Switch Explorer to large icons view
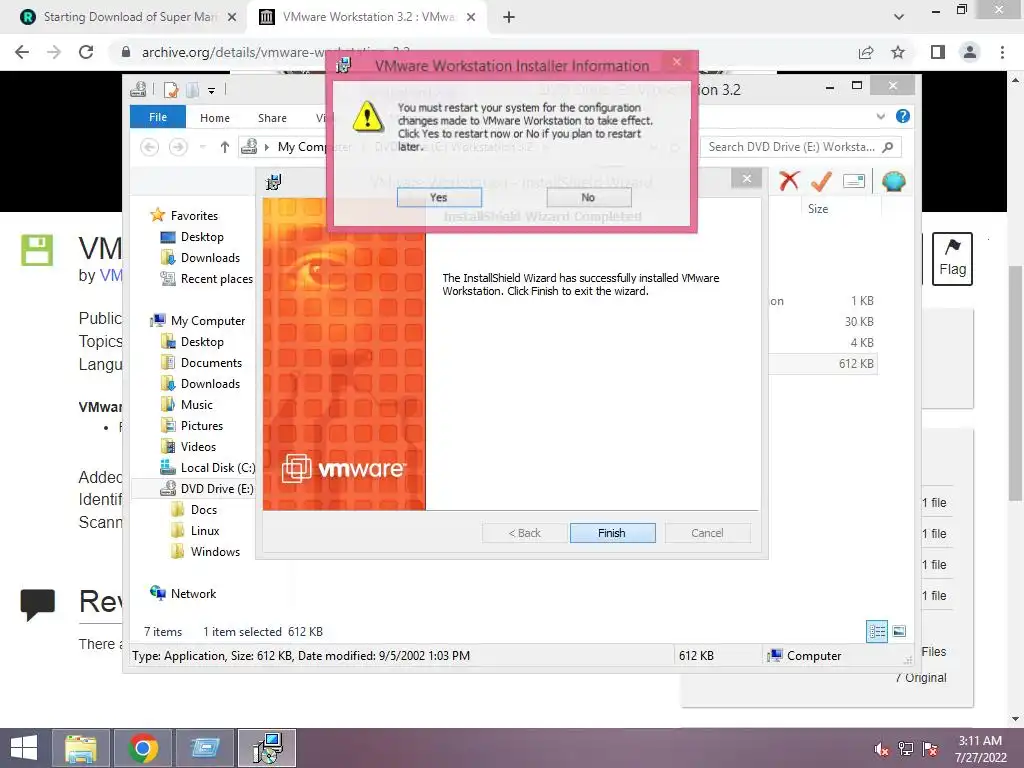Screen dimensions: 1024x768 [899, 631]
